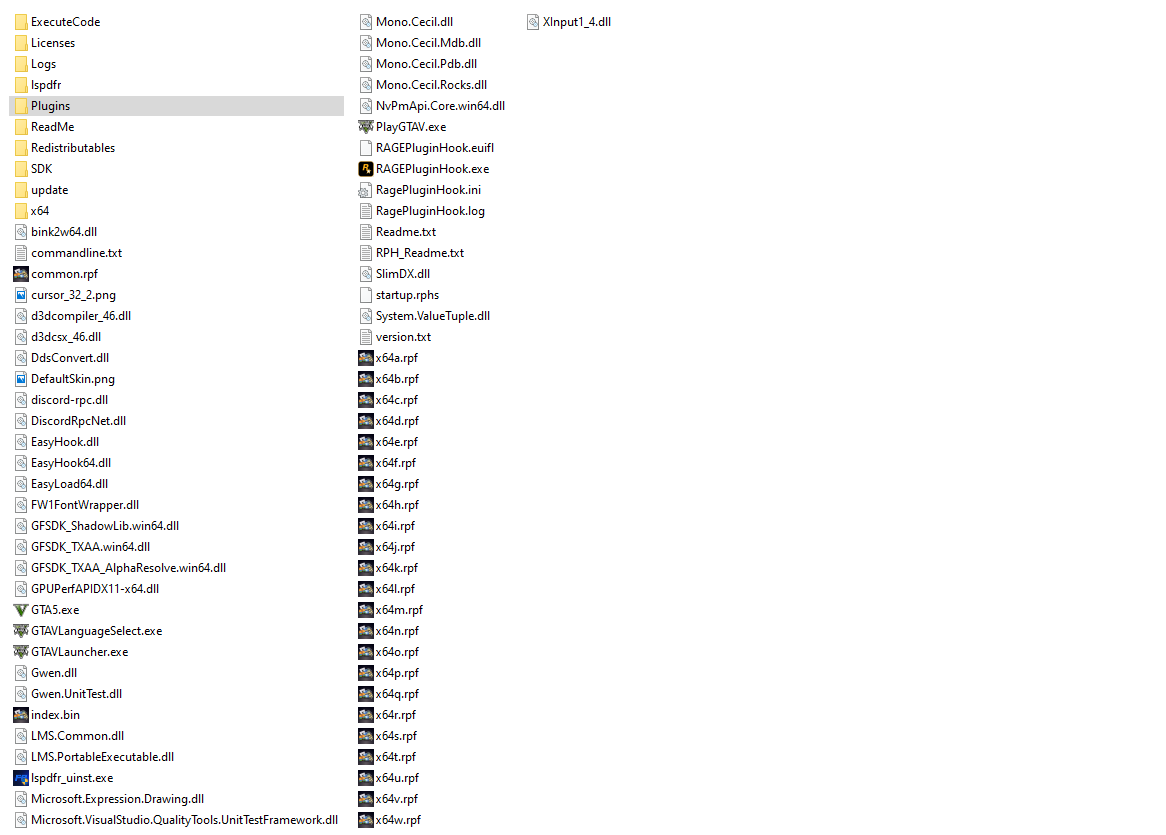Select the lspdfr_uinst.exe icon

pyautogui.click(x=21, y=778)
